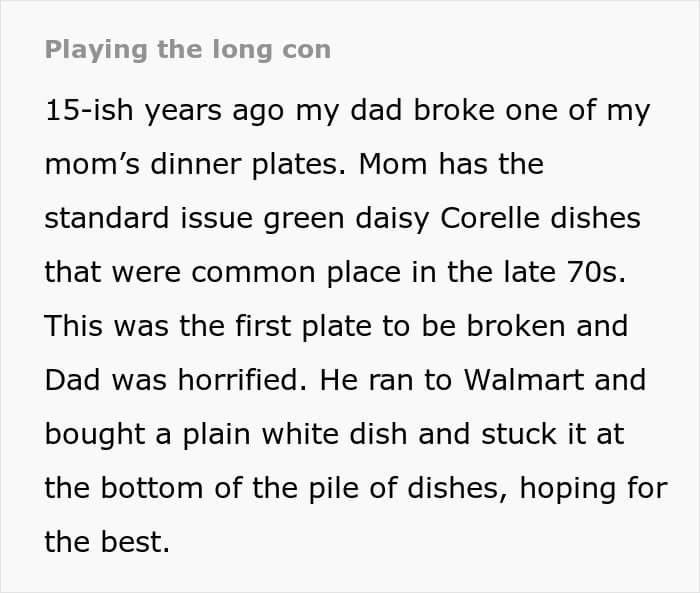The height and width of the screenshot is (593, 700).
Task: Click the word 'Dad' before 'was horrified'
Action: point(72,380)
